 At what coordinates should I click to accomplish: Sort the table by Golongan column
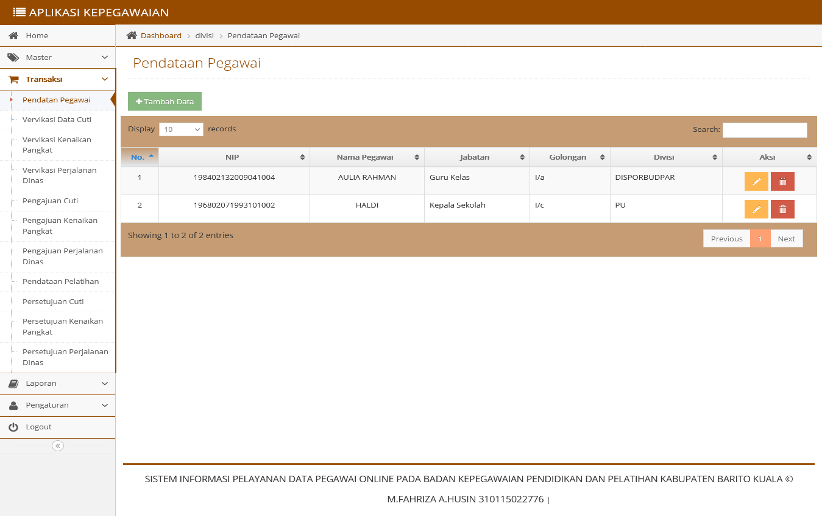pyautogui.click(x=570, y=157)
